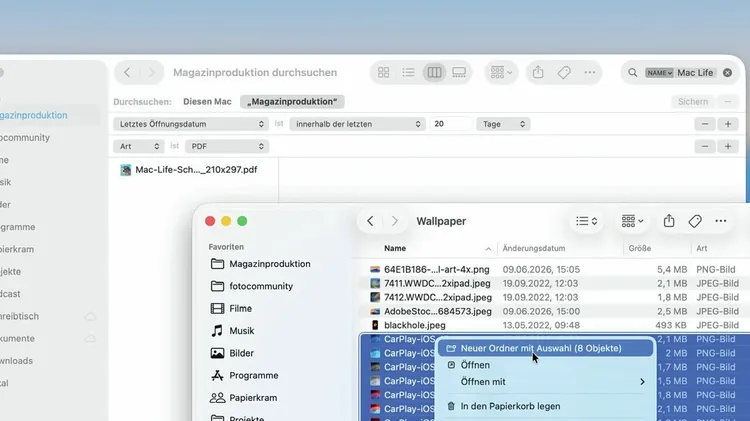
Task: Select Diesen Mac search scope
Action: 207,101
